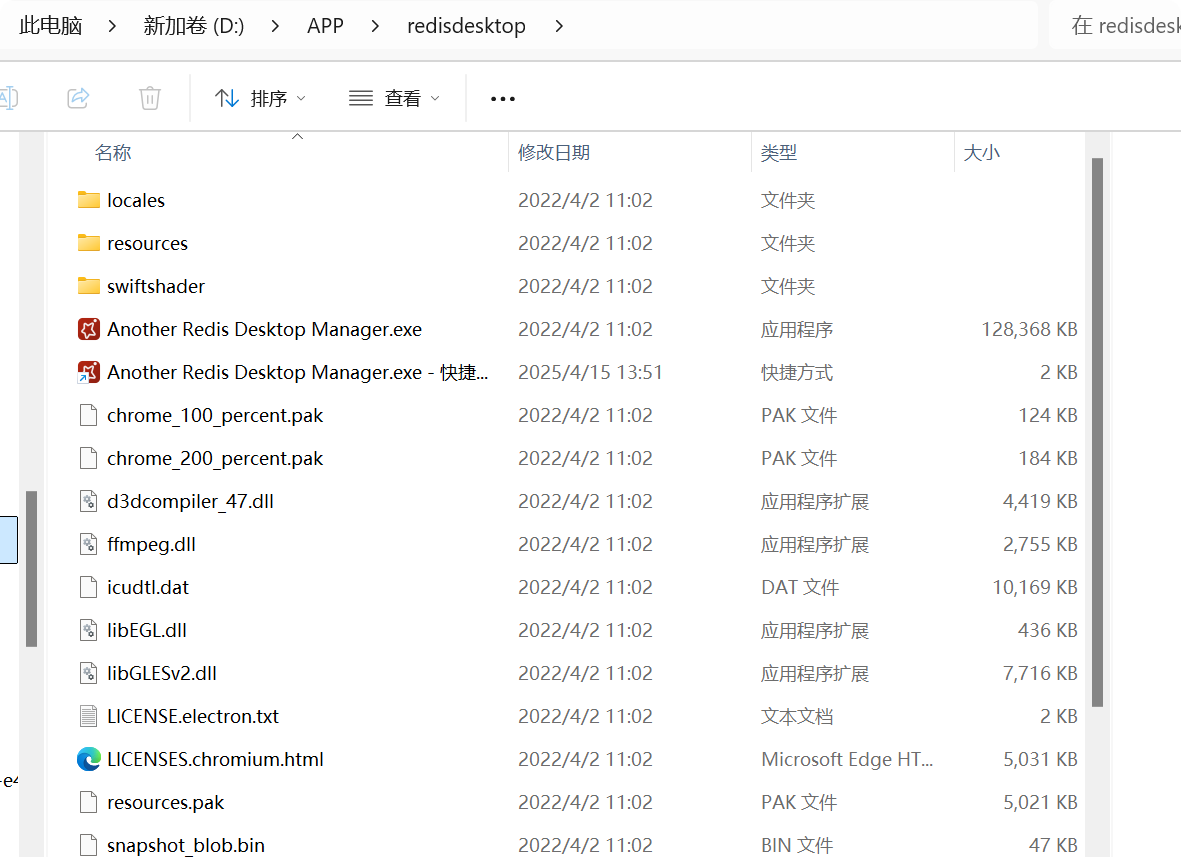The image size is (1181, 857).
Task: Select the locales folder name
Action: click(x=136, y=200)
